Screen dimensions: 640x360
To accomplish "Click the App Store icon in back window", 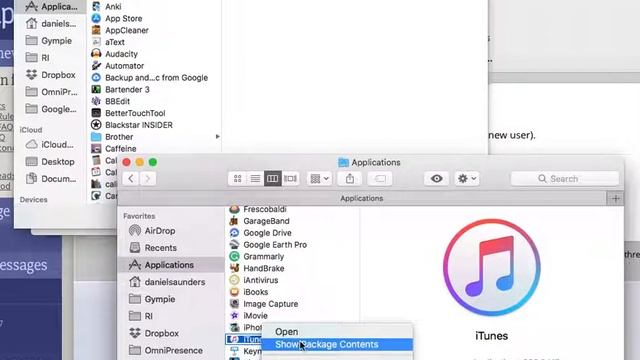I will (x=96, y=18).
